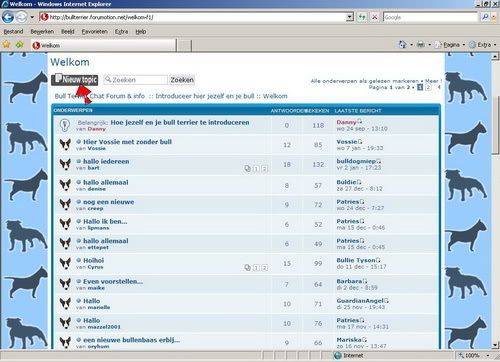Open the Bewerken menu
This screenshot has height=362, width=500.
(x=42, y=32)
